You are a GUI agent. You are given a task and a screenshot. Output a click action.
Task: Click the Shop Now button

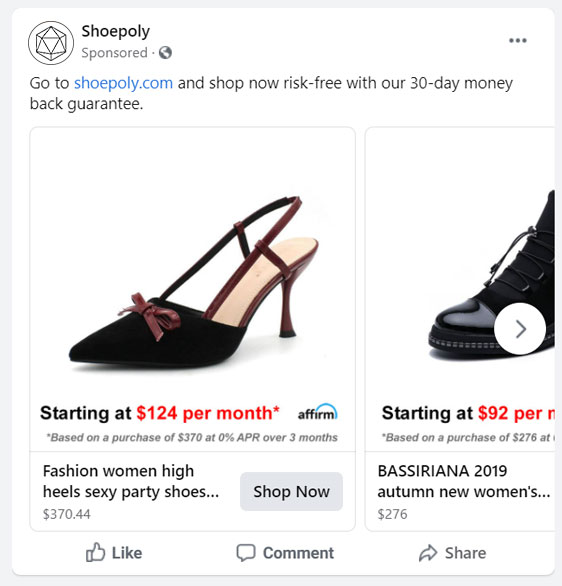(291, 491)
